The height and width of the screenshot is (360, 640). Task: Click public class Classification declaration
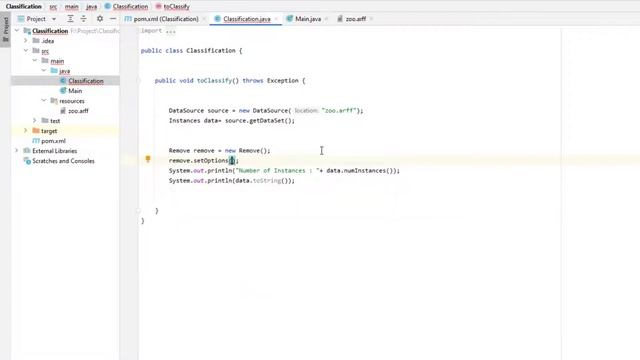(191, 51)
